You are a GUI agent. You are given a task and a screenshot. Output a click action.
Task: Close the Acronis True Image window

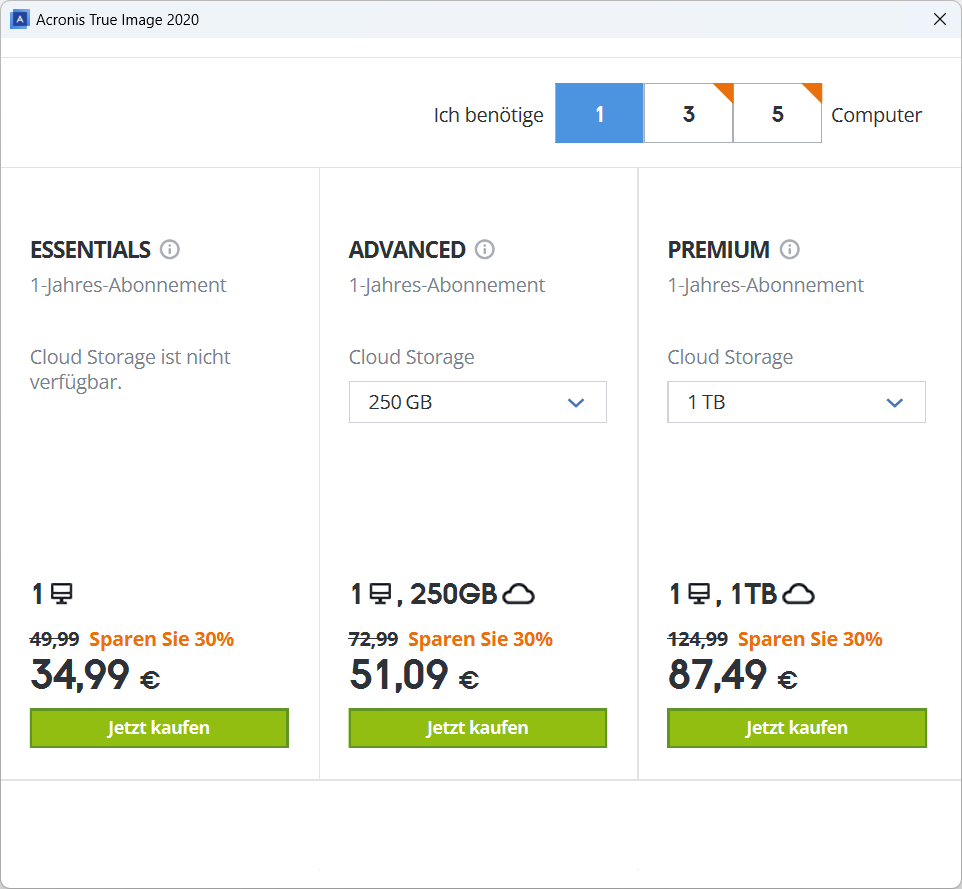[939, 19]
